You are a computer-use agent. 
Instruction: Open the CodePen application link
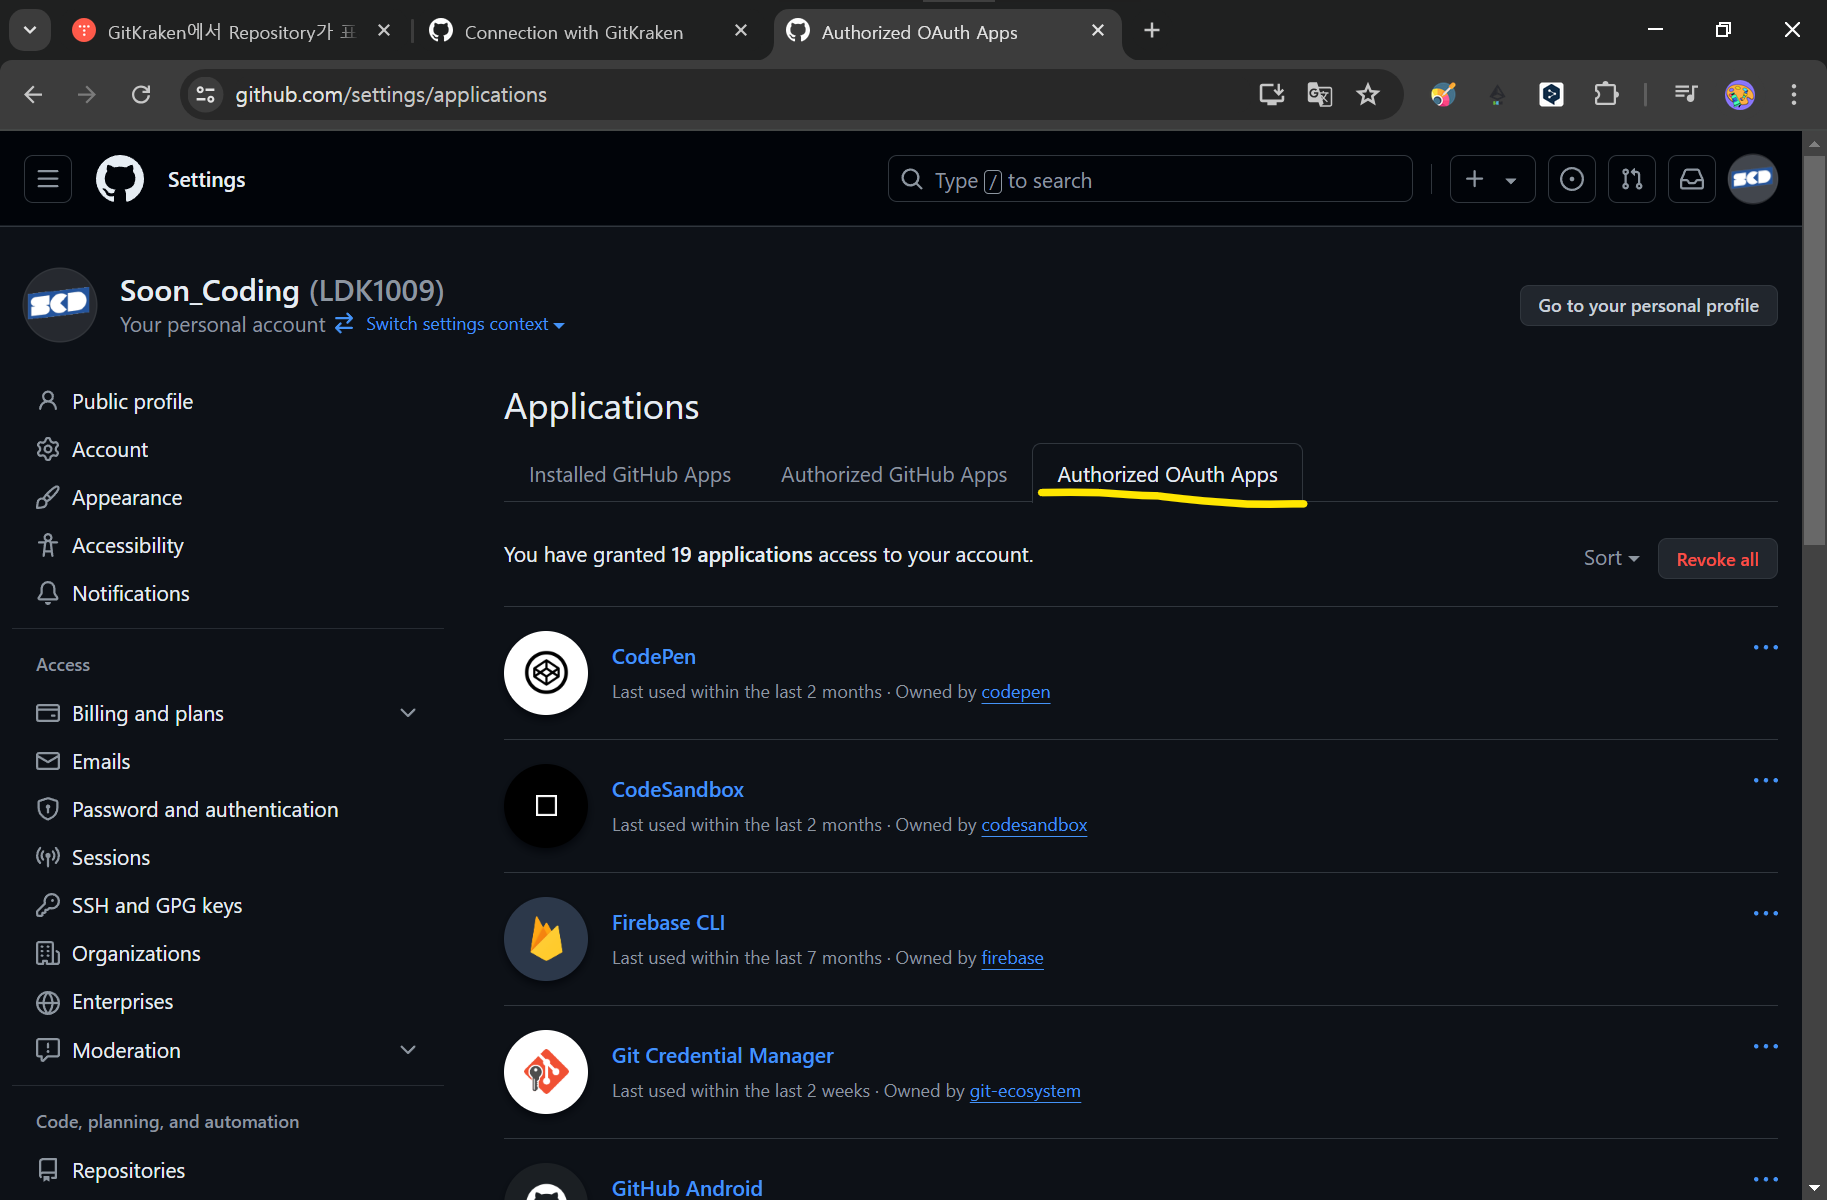point(654,656)
